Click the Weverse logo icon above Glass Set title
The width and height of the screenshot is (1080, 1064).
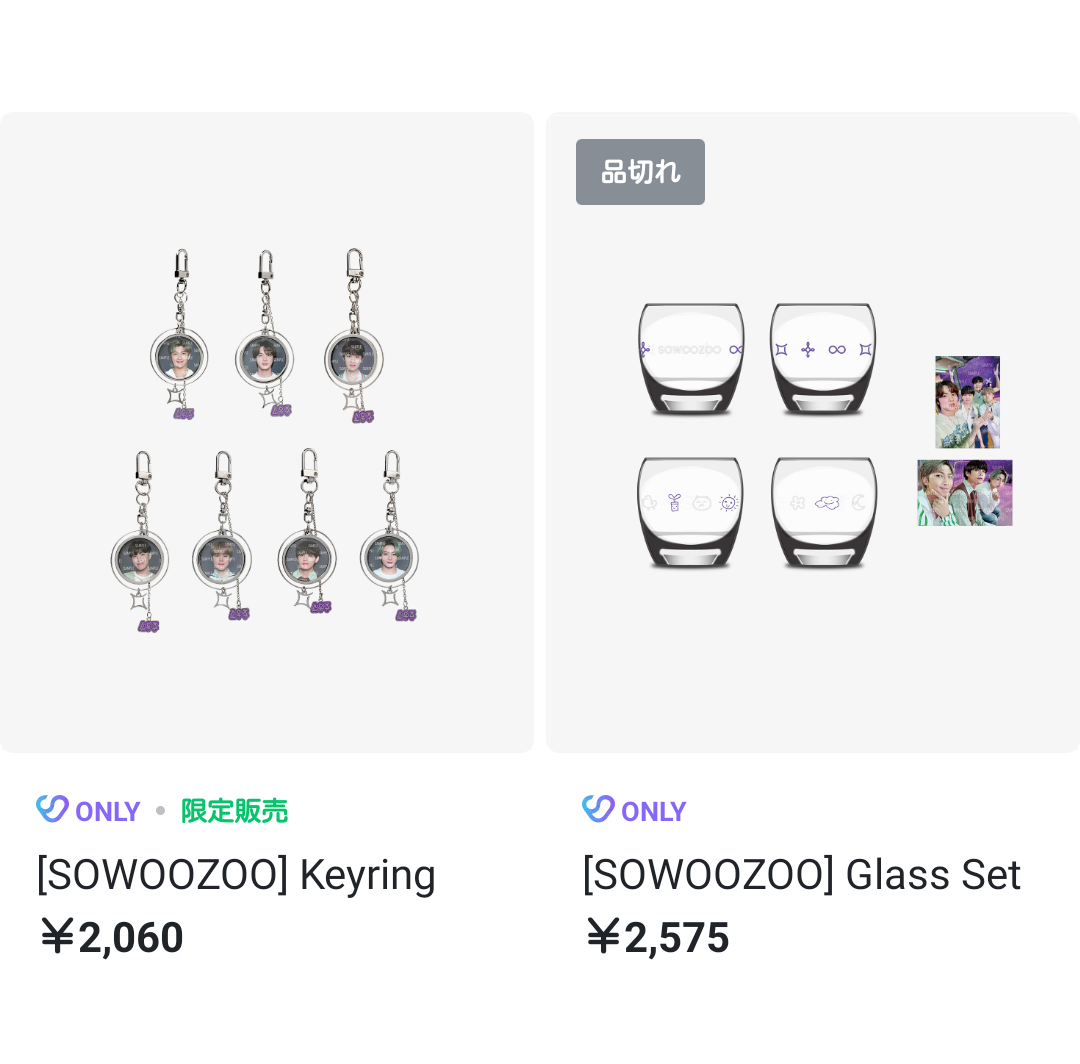point(598,809)
